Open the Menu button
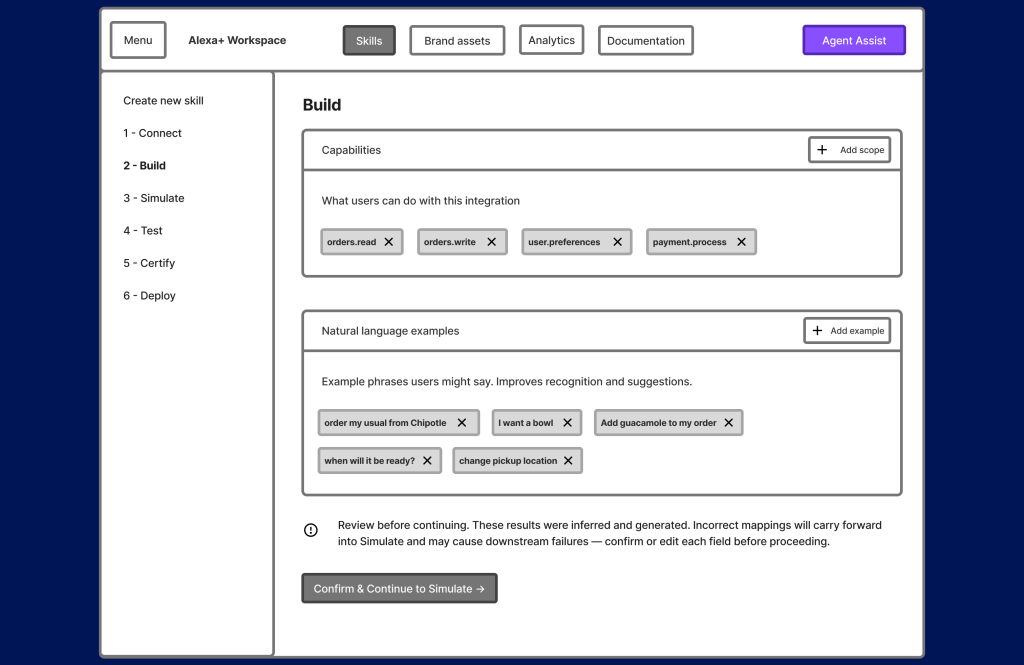 (x=138, y=40)
